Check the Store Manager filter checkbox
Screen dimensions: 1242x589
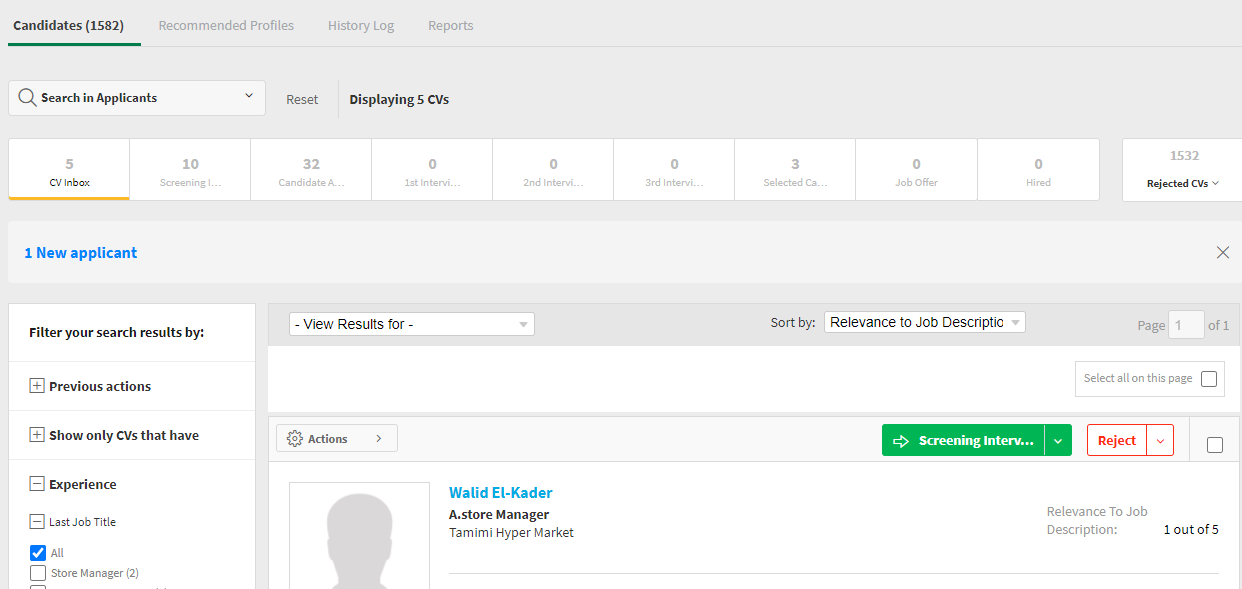(x=38, y=573)
